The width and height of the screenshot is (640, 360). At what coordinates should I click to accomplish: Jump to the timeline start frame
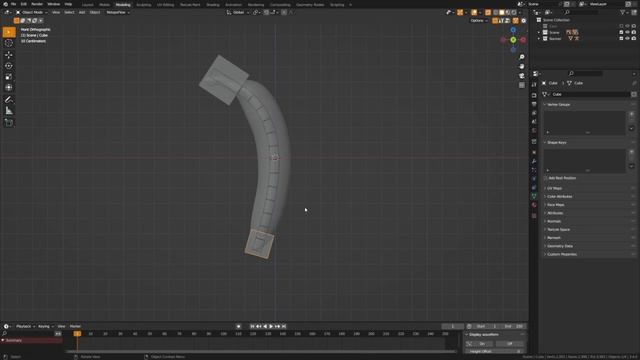[x=252, y=326]
